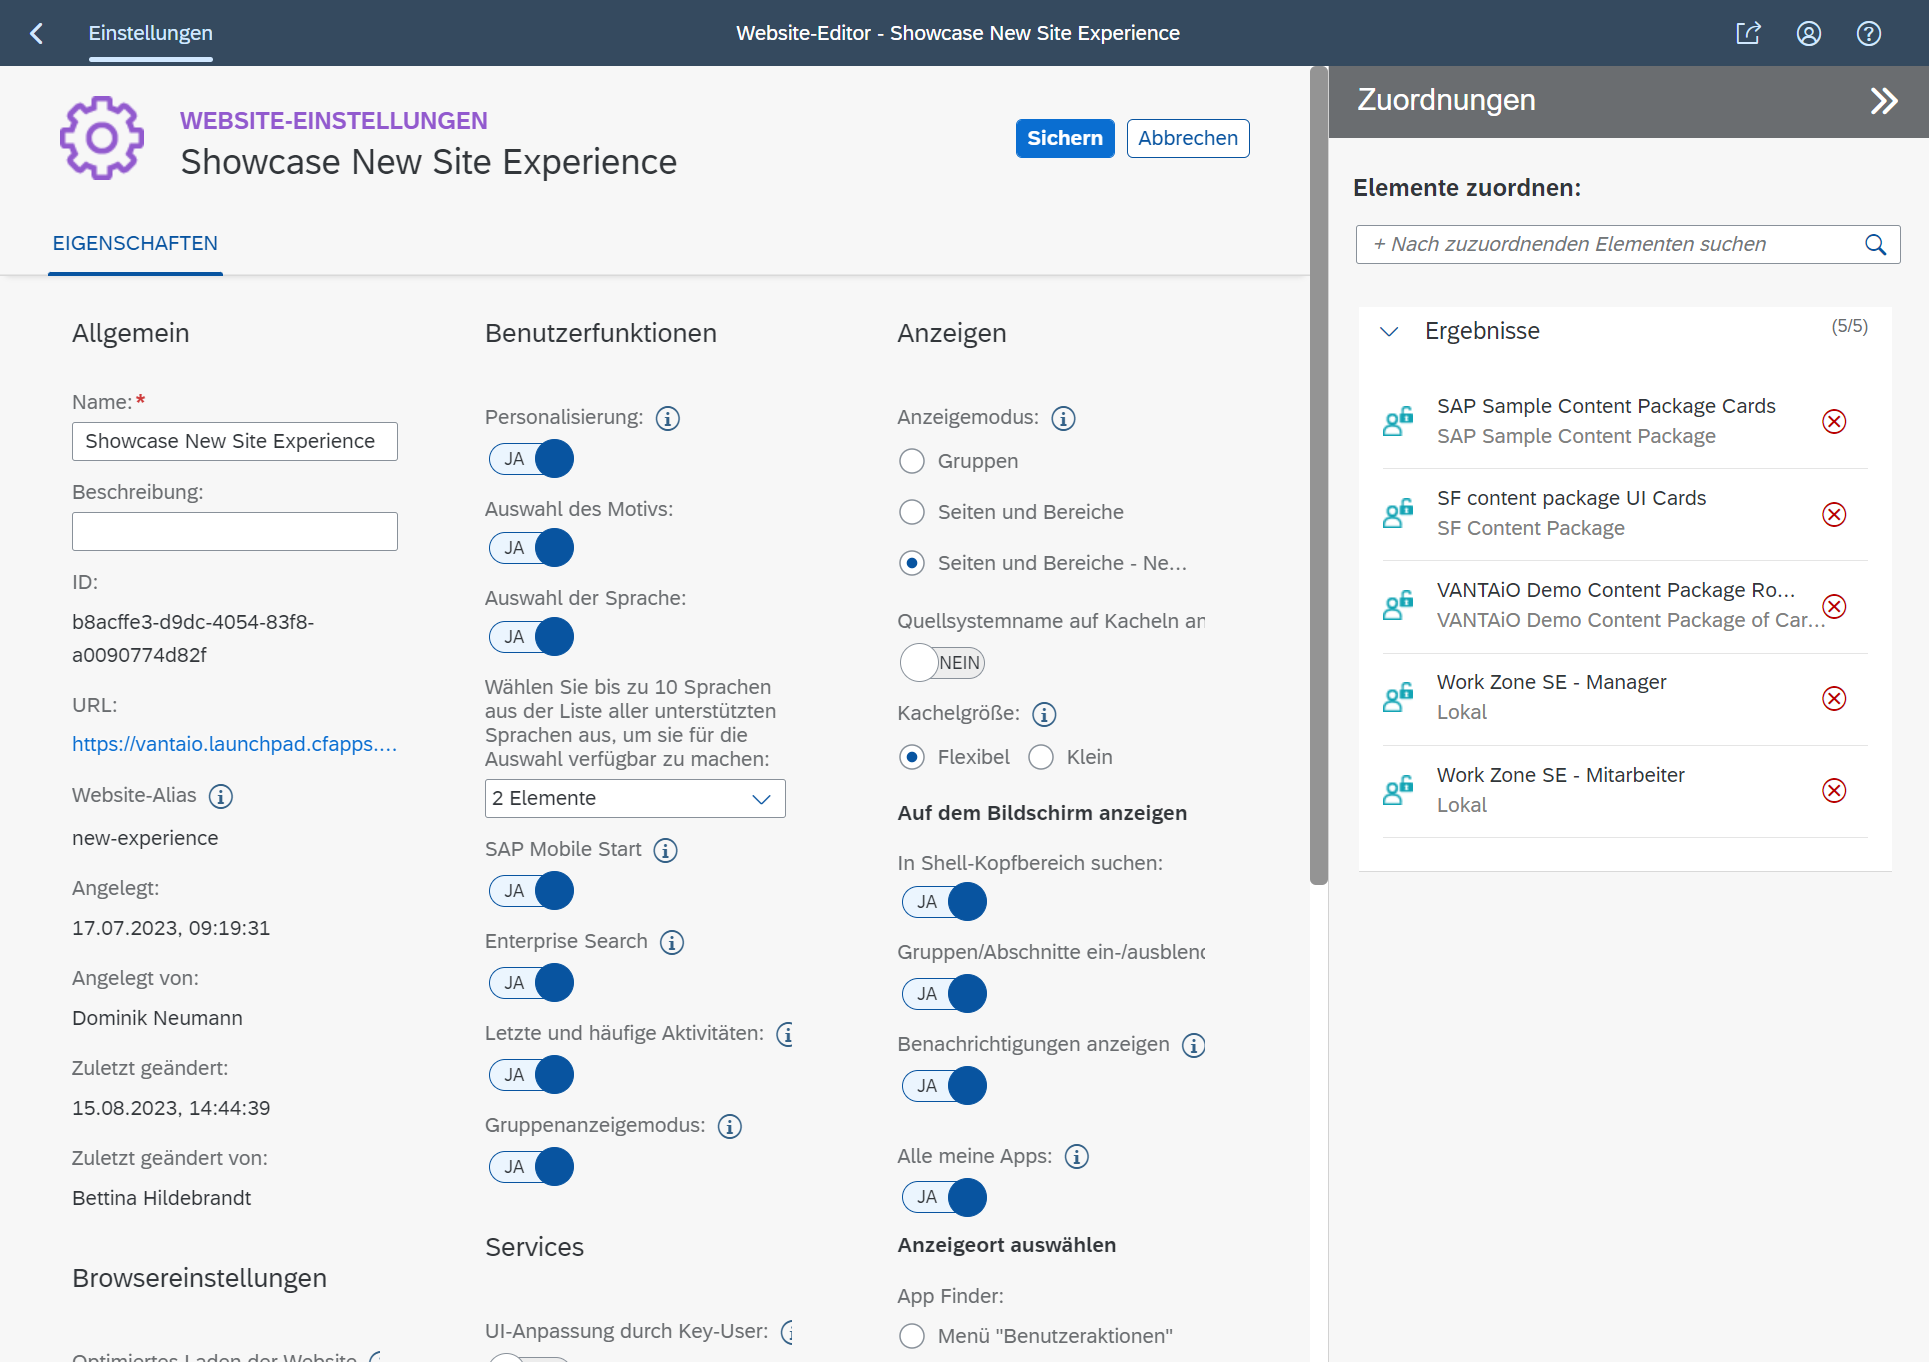Click the vertical scrollbar of settings
Viewport: 1929px width, 1362px height.
coord(1319,475)
